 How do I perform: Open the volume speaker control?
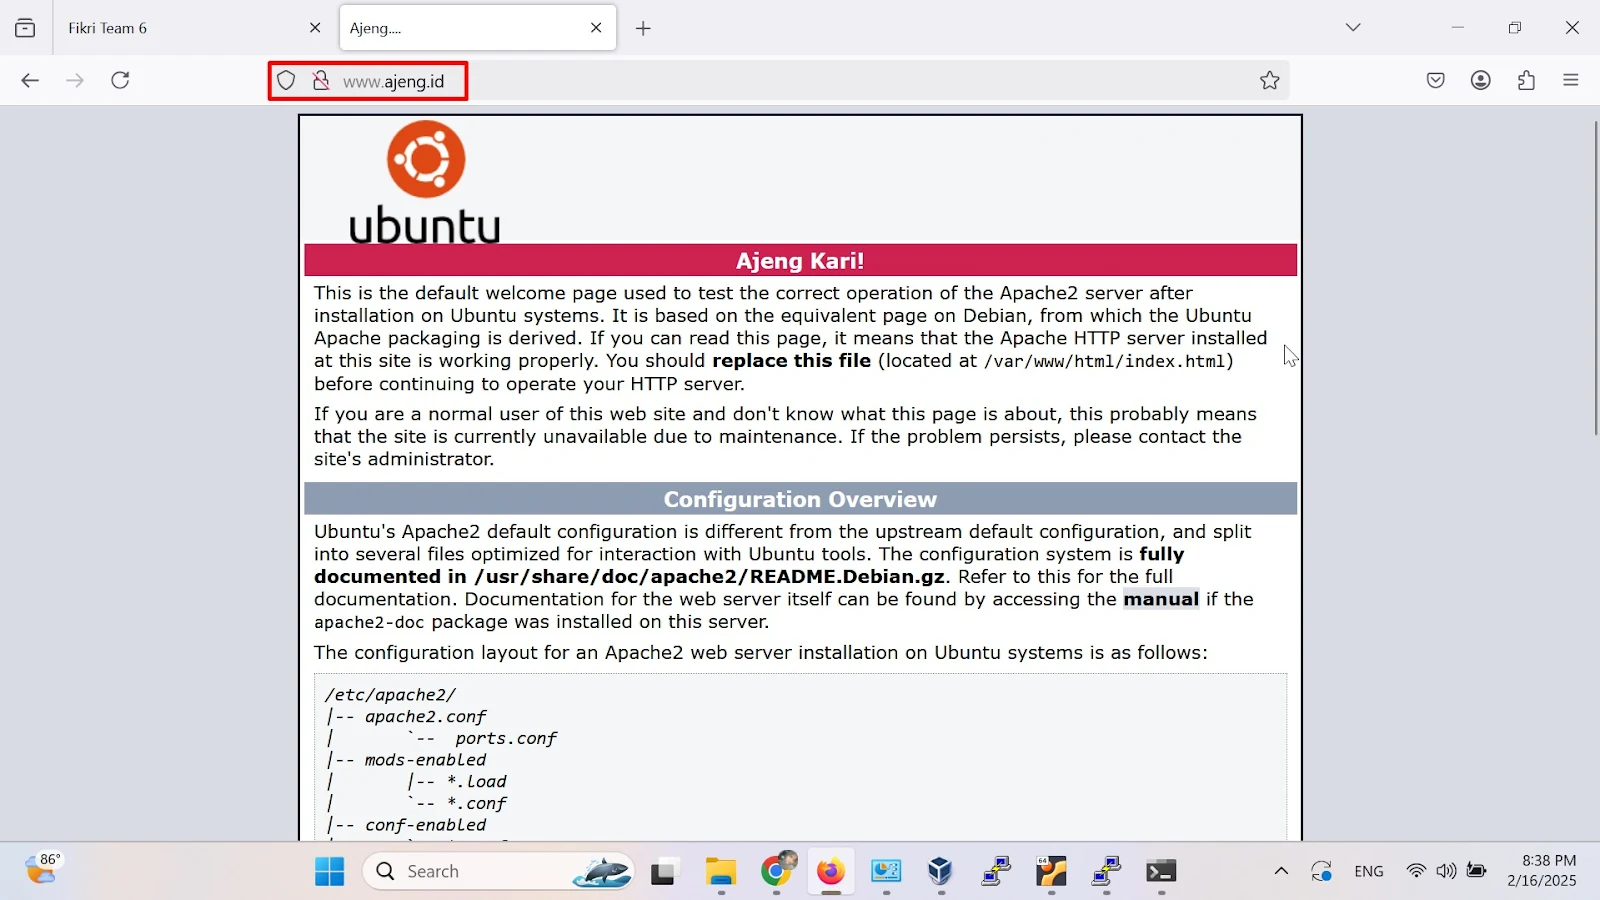[x=1446, y=871]
